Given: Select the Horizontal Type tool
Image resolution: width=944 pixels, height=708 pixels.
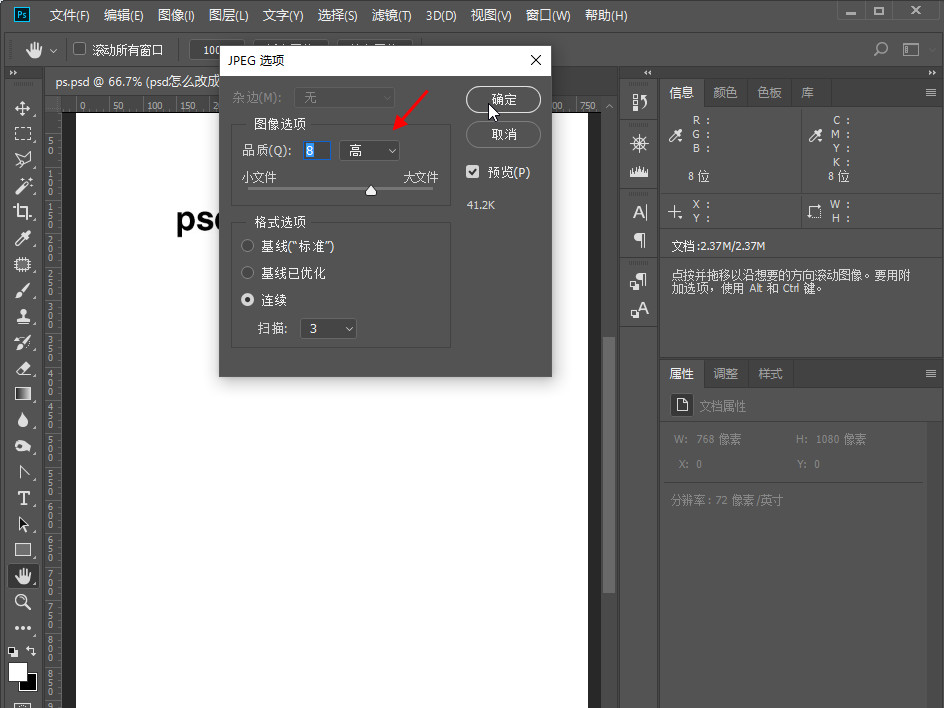Looking at the screenshot, I should 23,498.
